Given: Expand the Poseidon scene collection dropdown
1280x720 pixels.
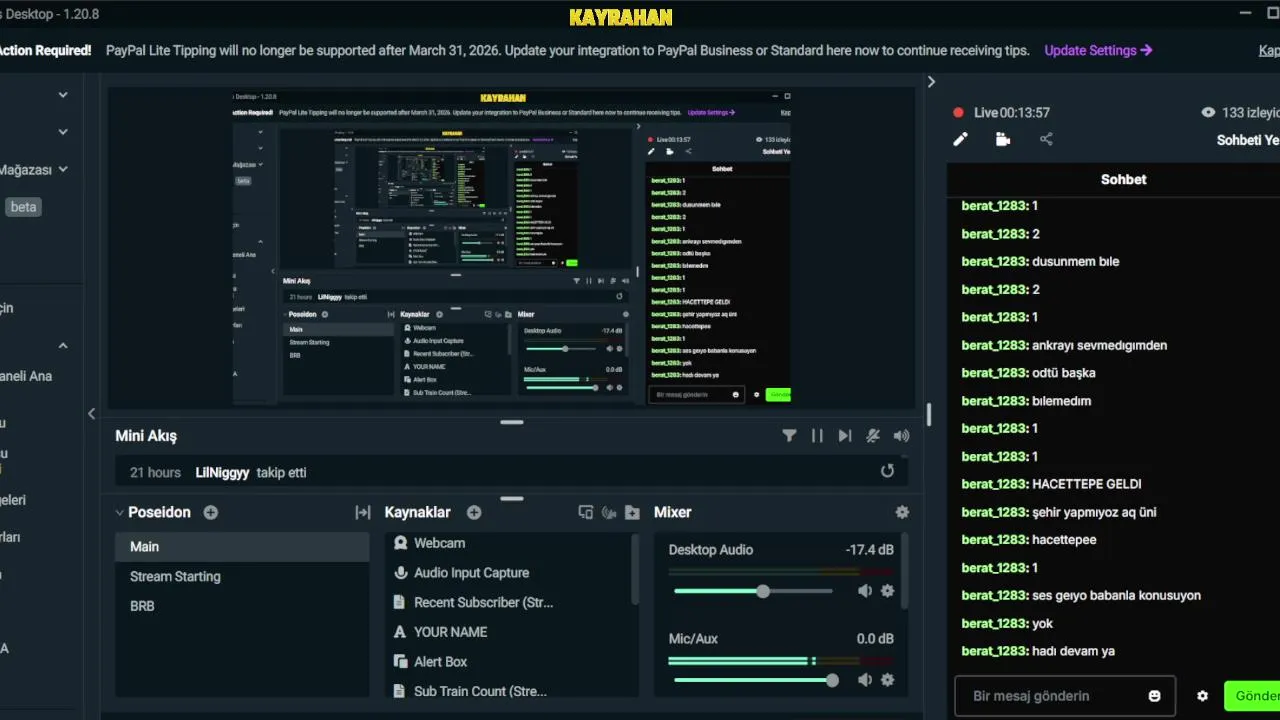Looking at the screenshot, I should pos(120,512).
